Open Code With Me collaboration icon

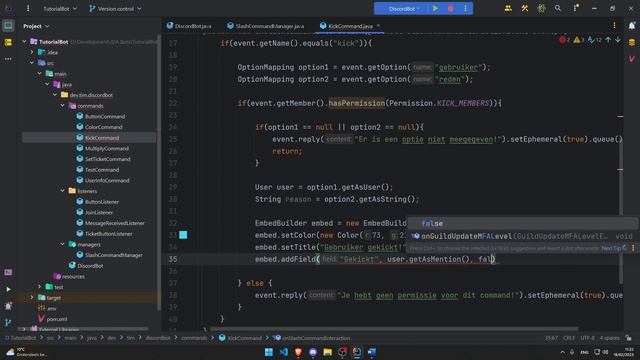click(508, 8)
